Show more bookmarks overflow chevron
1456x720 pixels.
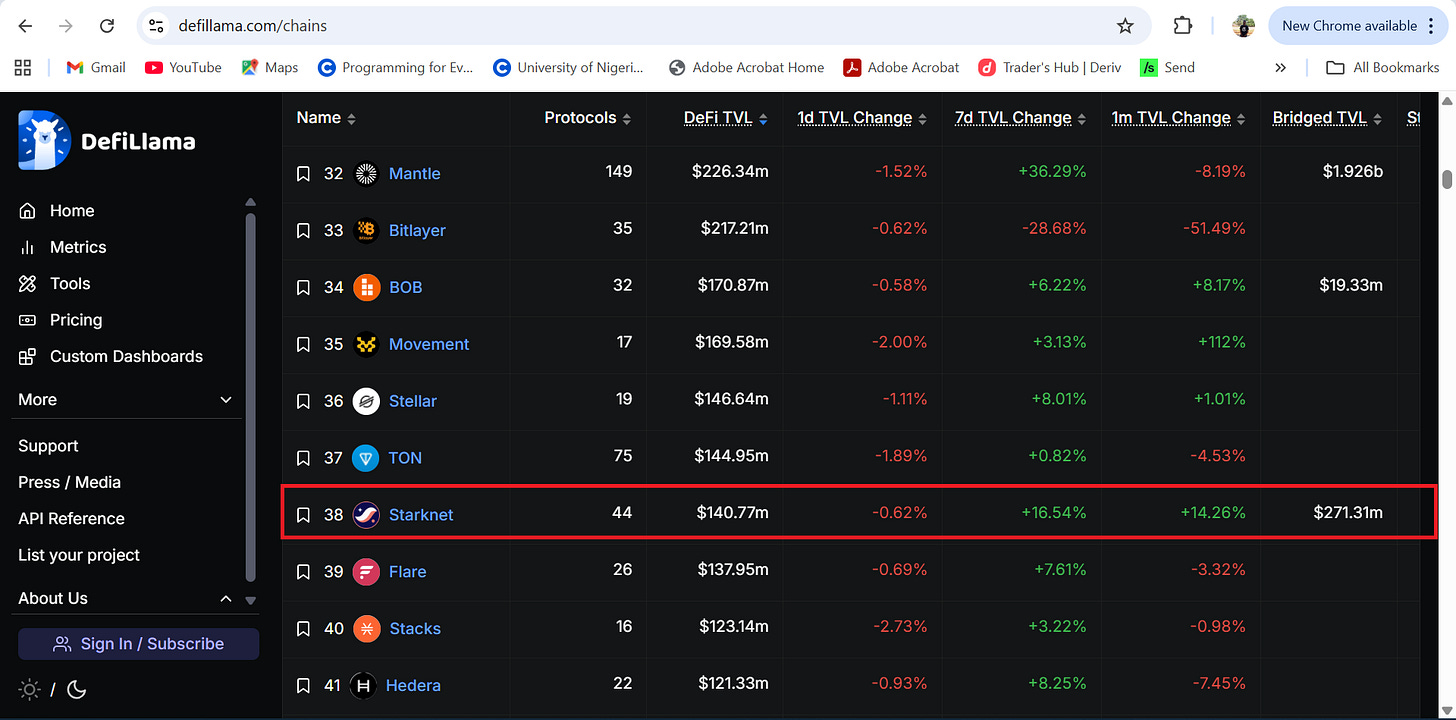(x=1280, y=68)
